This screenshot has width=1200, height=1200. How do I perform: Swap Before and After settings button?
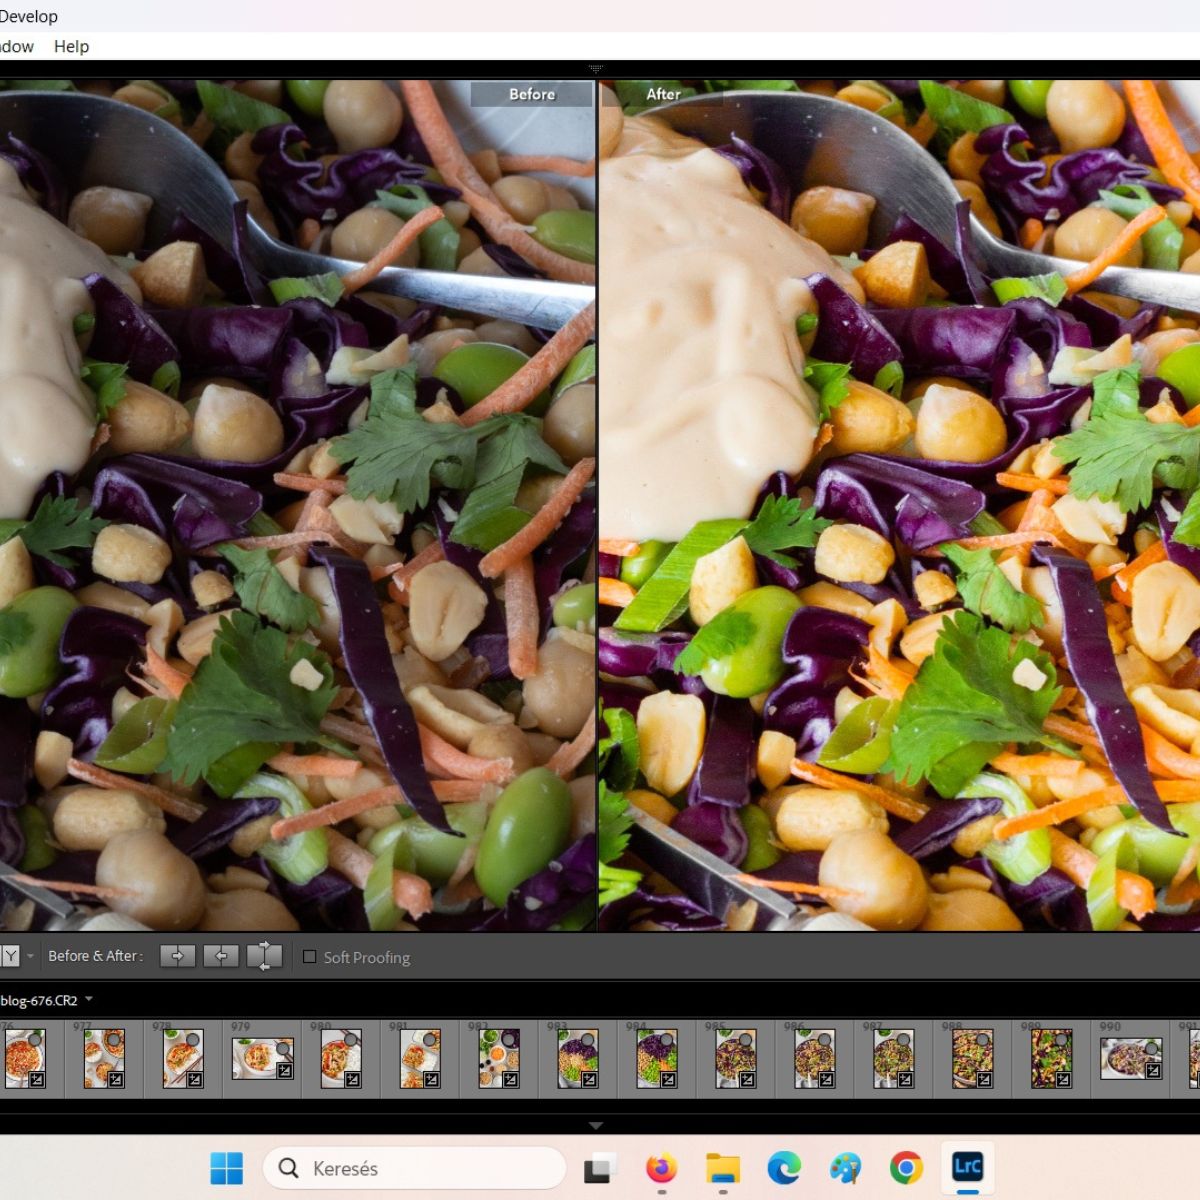[x=264, y=956]
